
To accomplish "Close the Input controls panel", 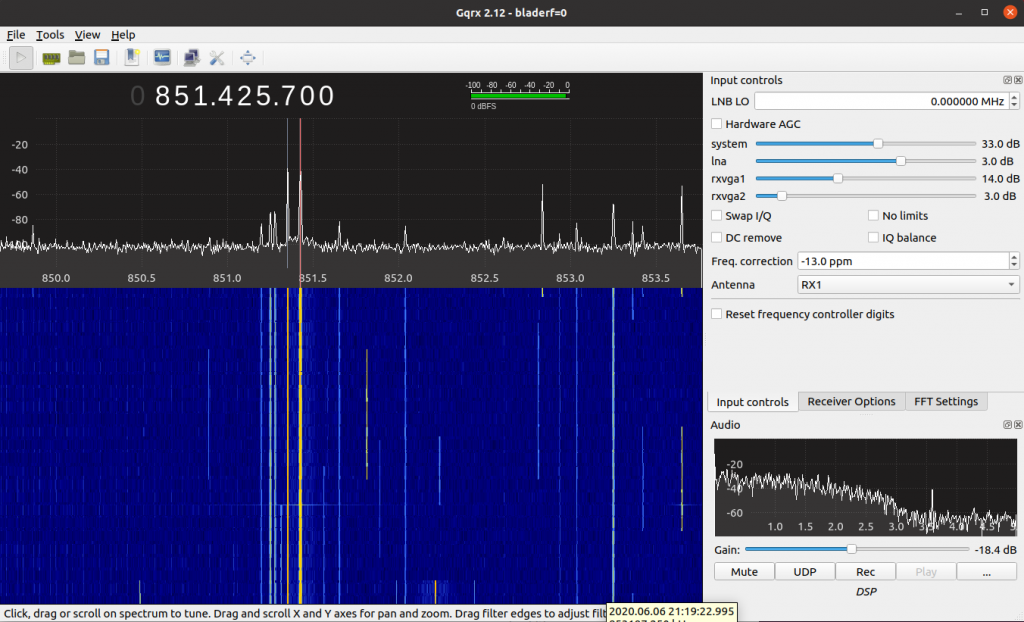I will (1017, 80).
